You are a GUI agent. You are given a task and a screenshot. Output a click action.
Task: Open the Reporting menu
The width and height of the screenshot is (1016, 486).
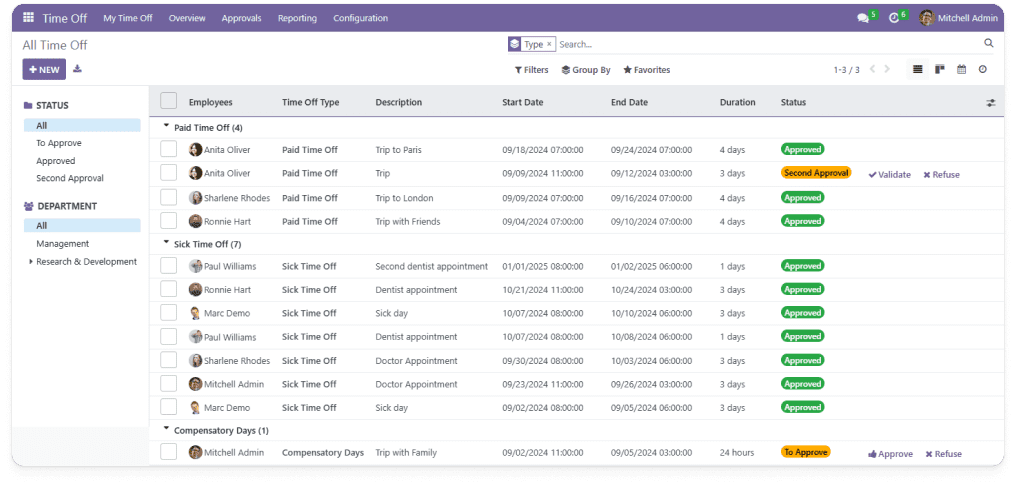pyautogui.click(x=297, y=18)
